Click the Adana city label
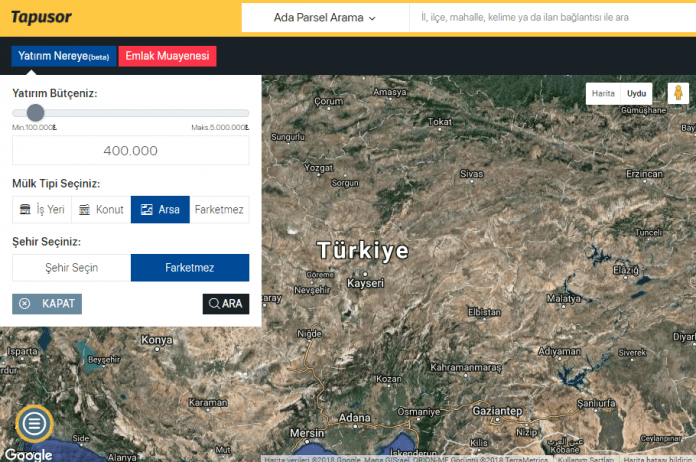Viewport: 696px width, 462px height. (x=355, y=418)
